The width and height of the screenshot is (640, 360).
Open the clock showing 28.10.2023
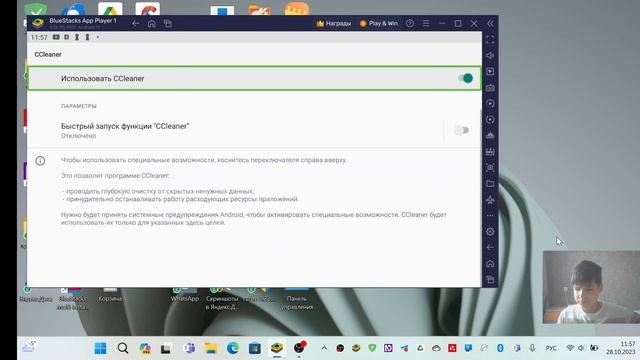[621, 348]
